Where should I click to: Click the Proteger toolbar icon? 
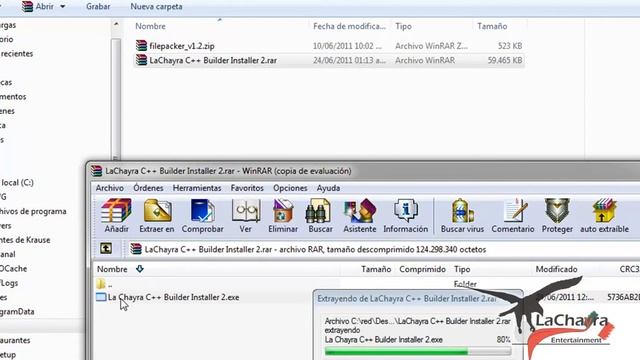click(557, 216)
